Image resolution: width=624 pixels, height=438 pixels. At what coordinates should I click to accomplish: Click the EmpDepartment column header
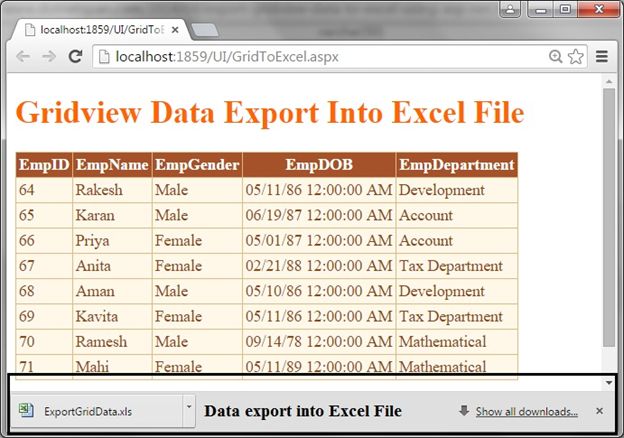pyautogui.click(x=457, y=165)
